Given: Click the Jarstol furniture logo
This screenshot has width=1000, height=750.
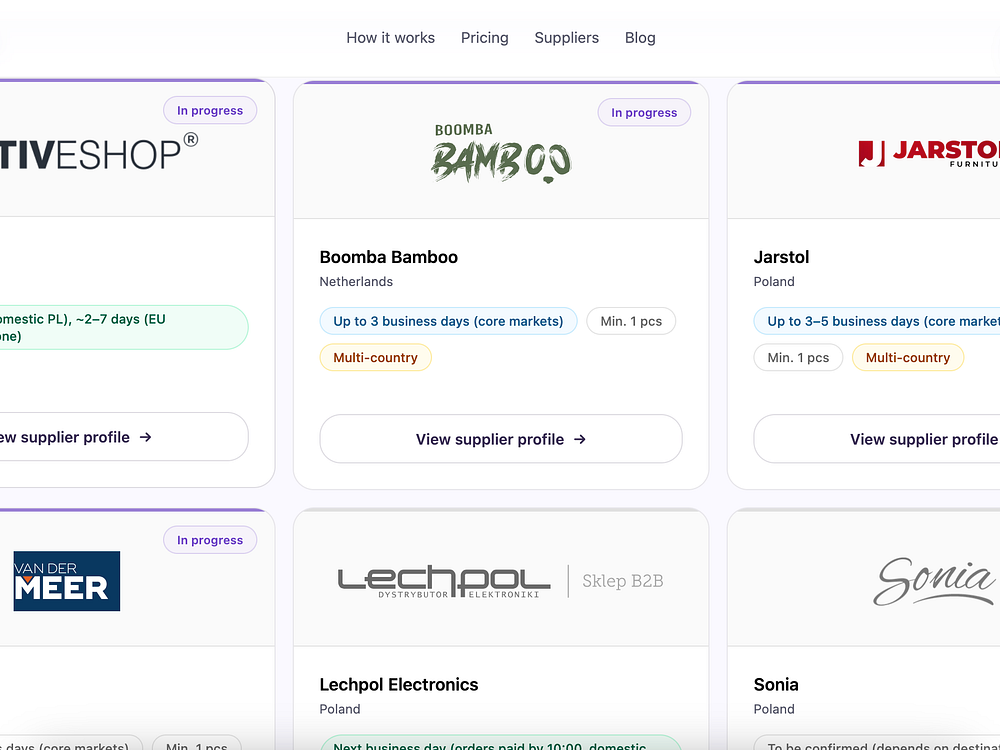Looking at the screenshot, I should point(929,153).
